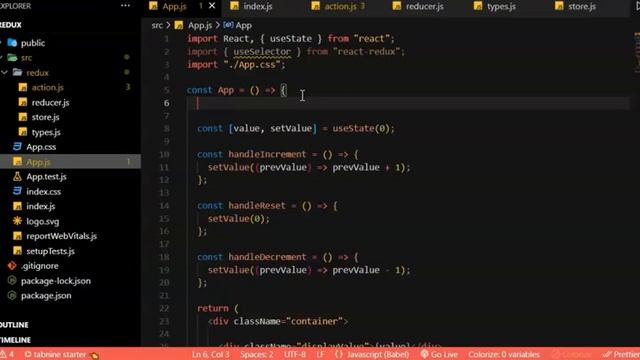
Task: Open package-lock.json in the file tree
Action: pyautogui.click(x=56, y=281)
